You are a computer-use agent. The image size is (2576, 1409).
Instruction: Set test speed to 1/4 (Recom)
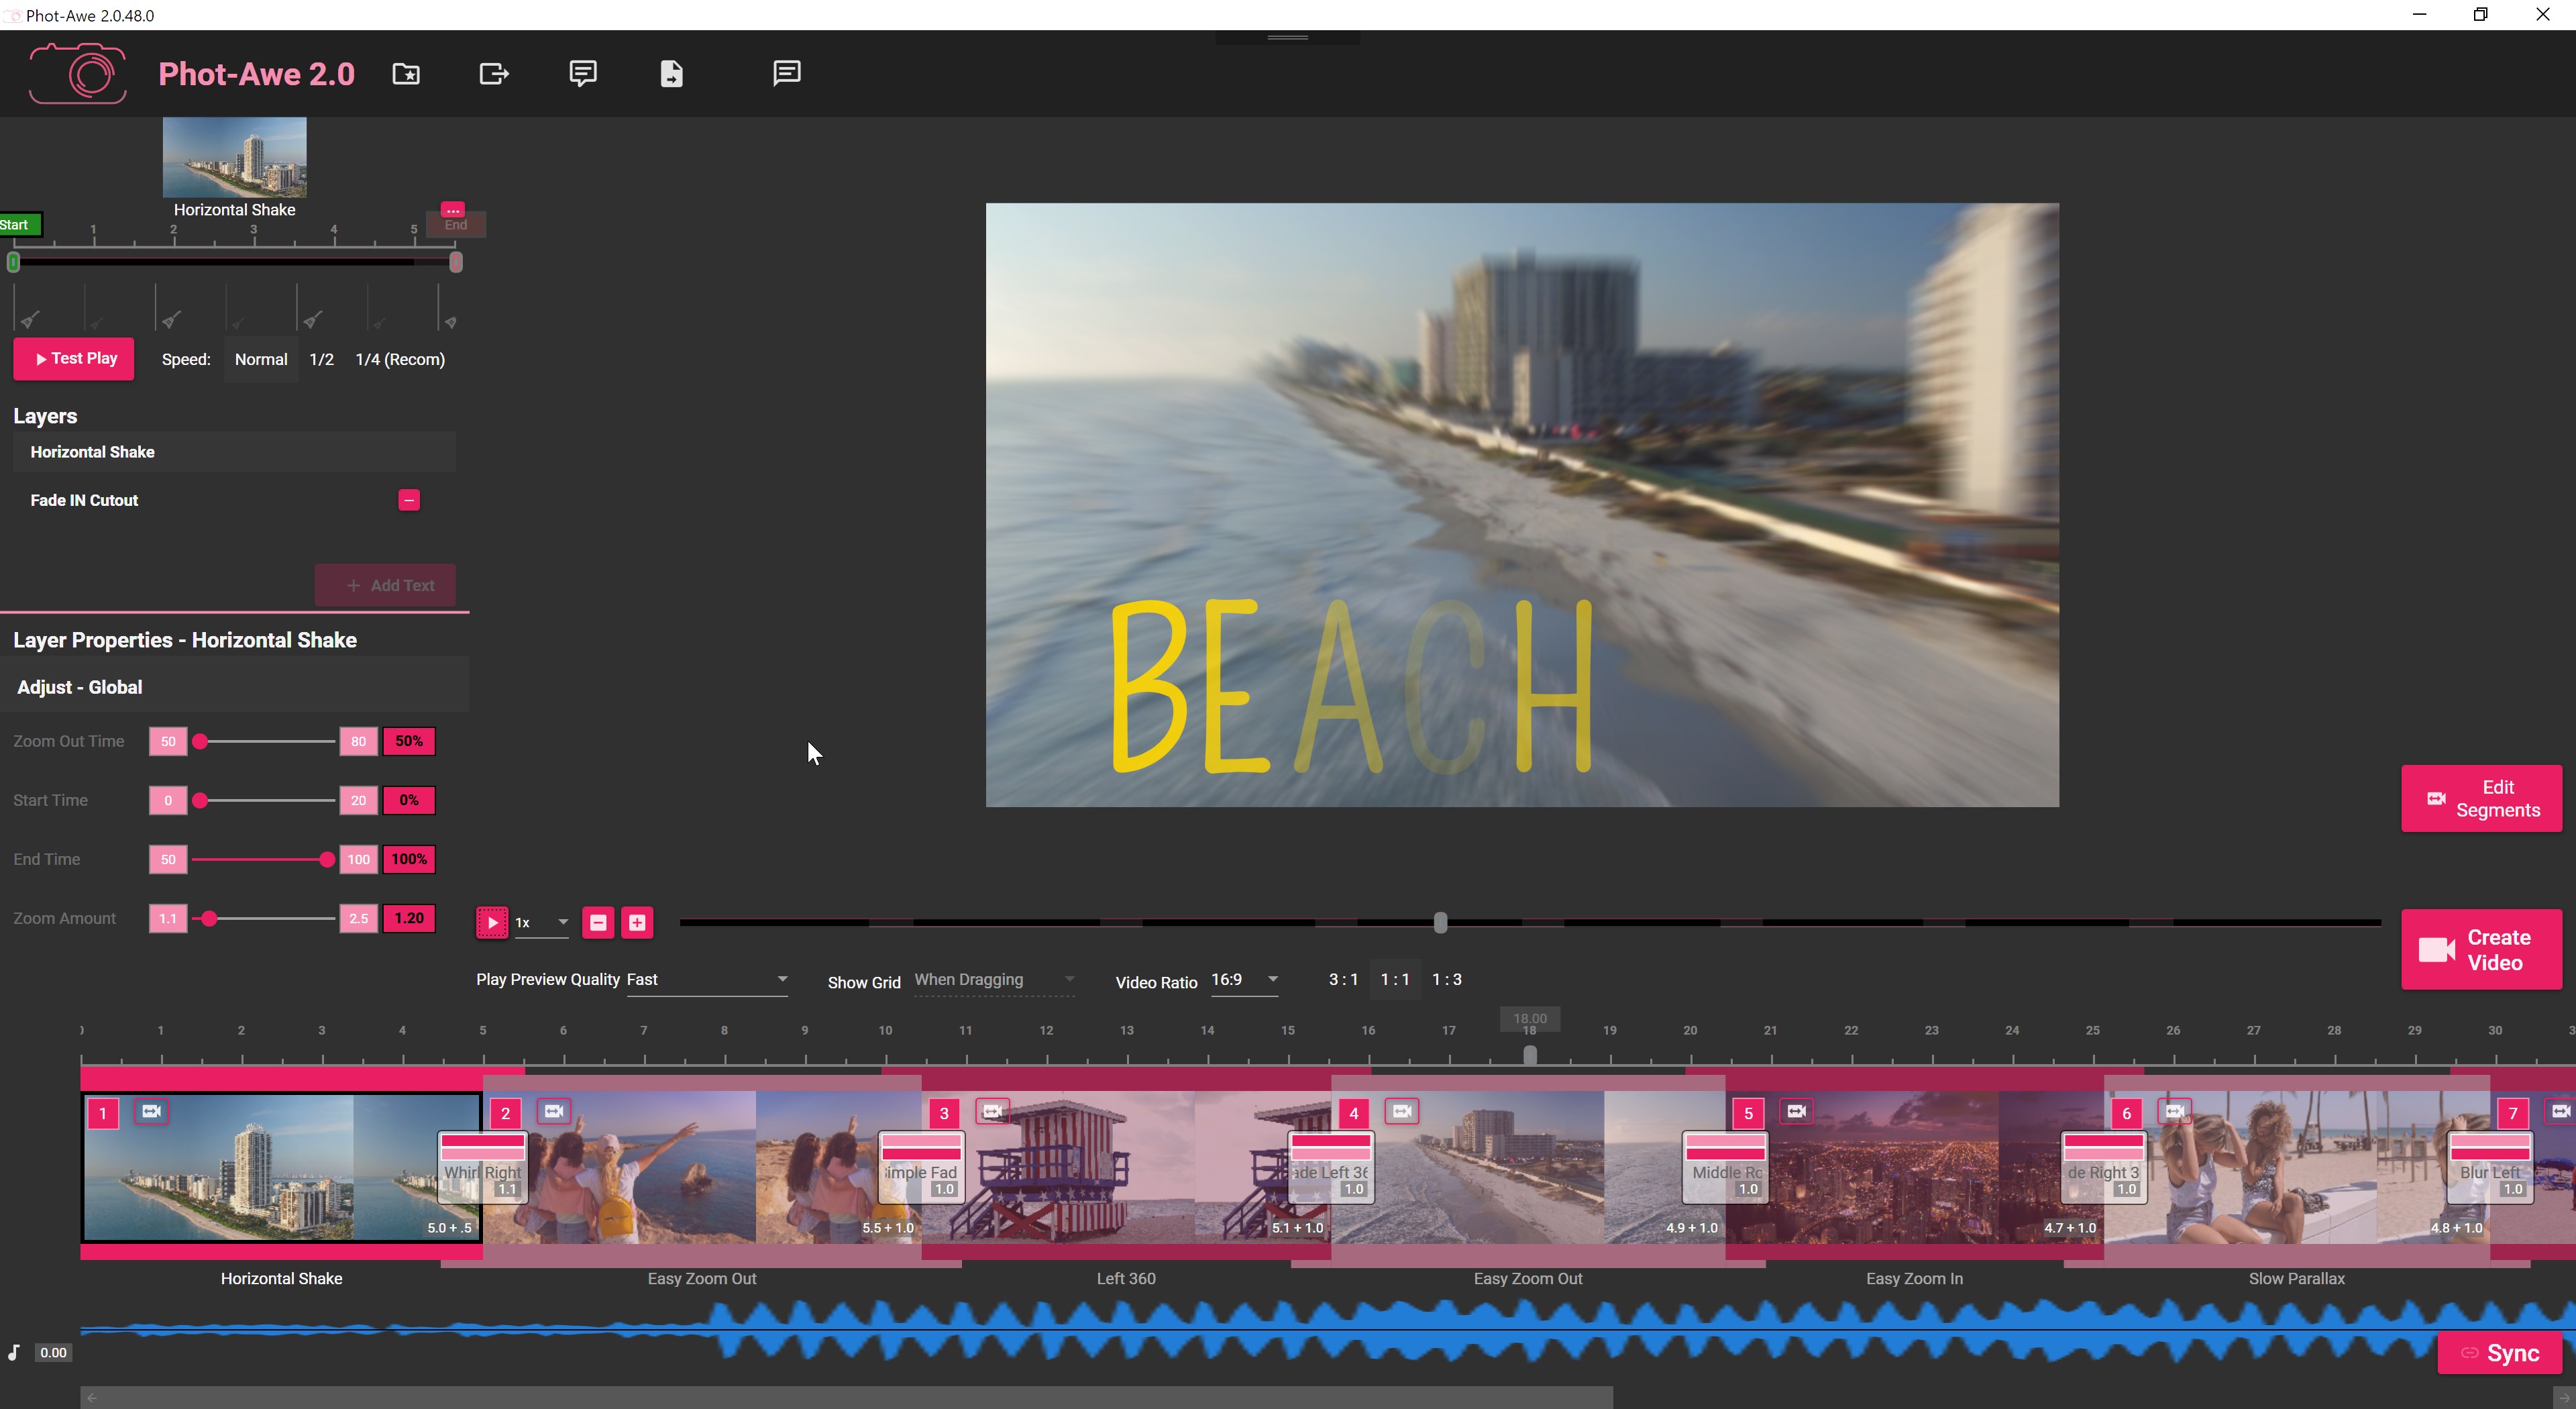(x=400, y=359)
